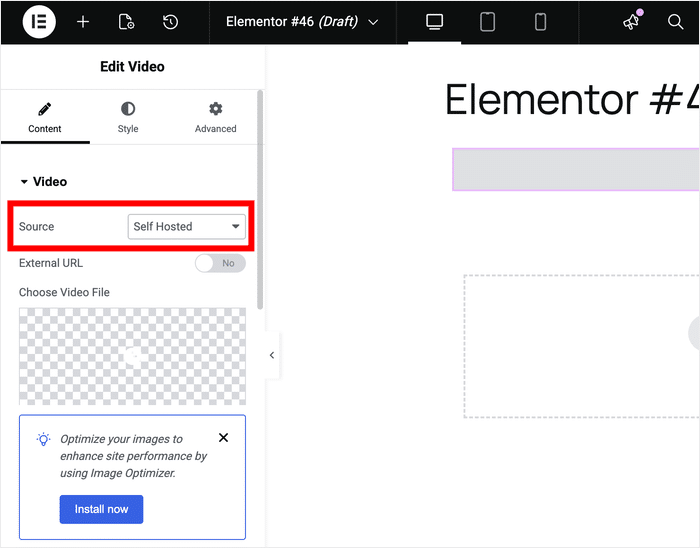
Task: Click the empty dashed container on canvas
Action: coord(582,346)
